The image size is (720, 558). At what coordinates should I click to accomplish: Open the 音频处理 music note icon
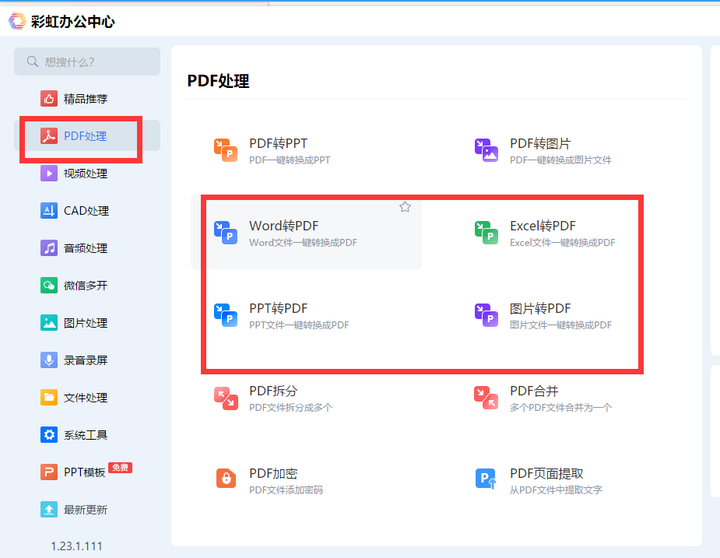coord(49,248)
